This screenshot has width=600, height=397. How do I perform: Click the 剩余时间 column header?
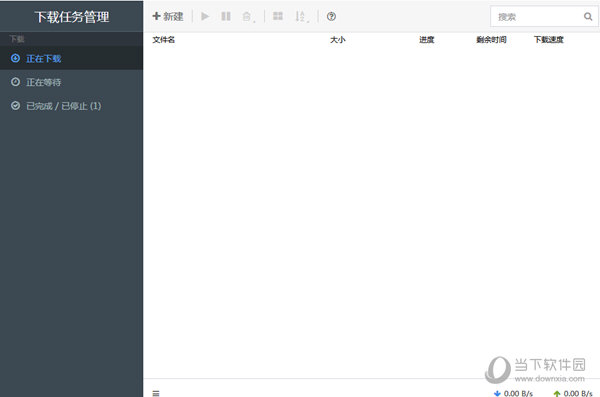pos(491,40)
